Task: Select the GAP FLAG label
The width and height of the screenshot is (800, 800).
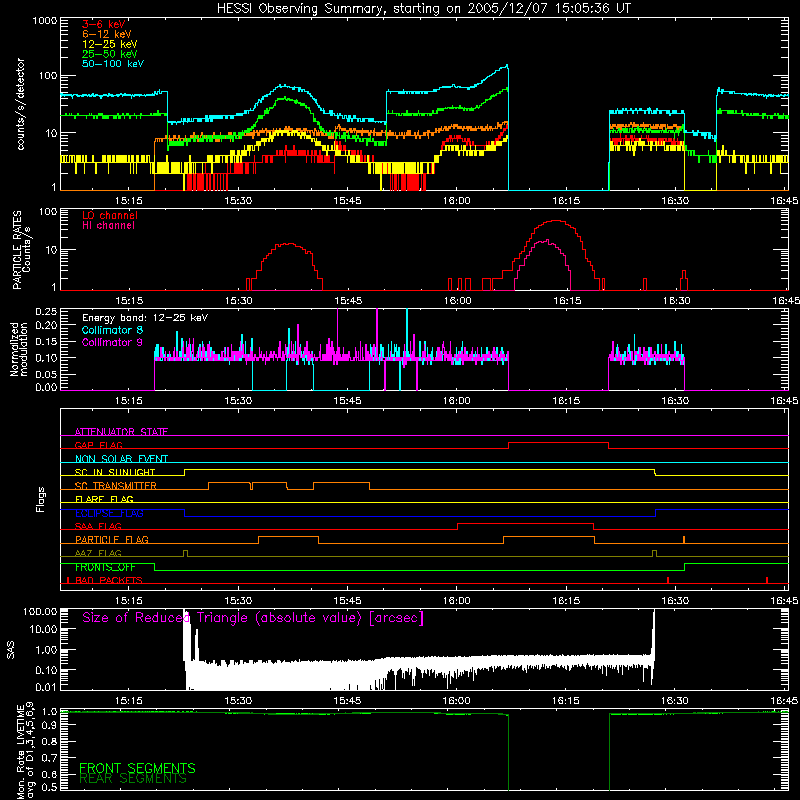Action: tap(98, 445)
